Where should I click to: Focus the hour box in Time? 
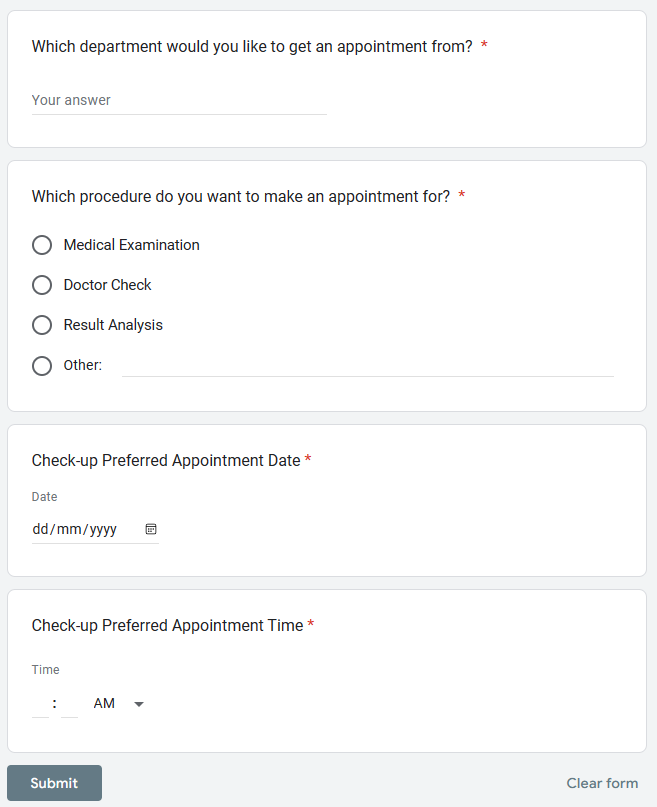[x=41, y=704]
